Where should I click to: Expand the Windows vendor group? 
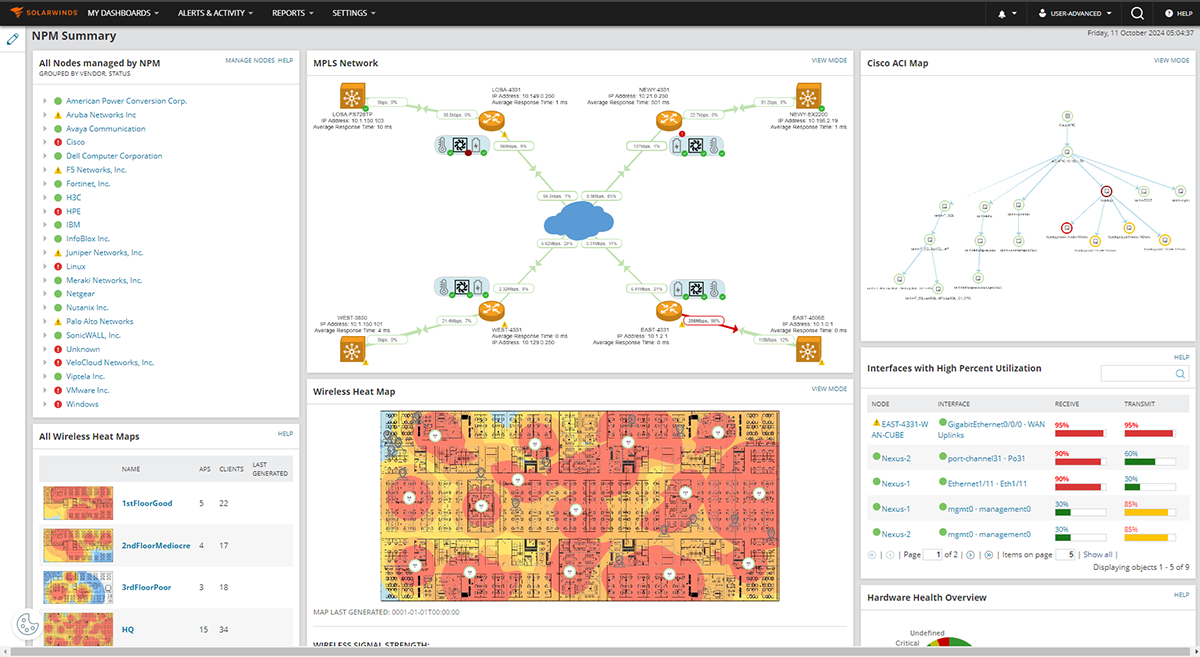point(45,405)
